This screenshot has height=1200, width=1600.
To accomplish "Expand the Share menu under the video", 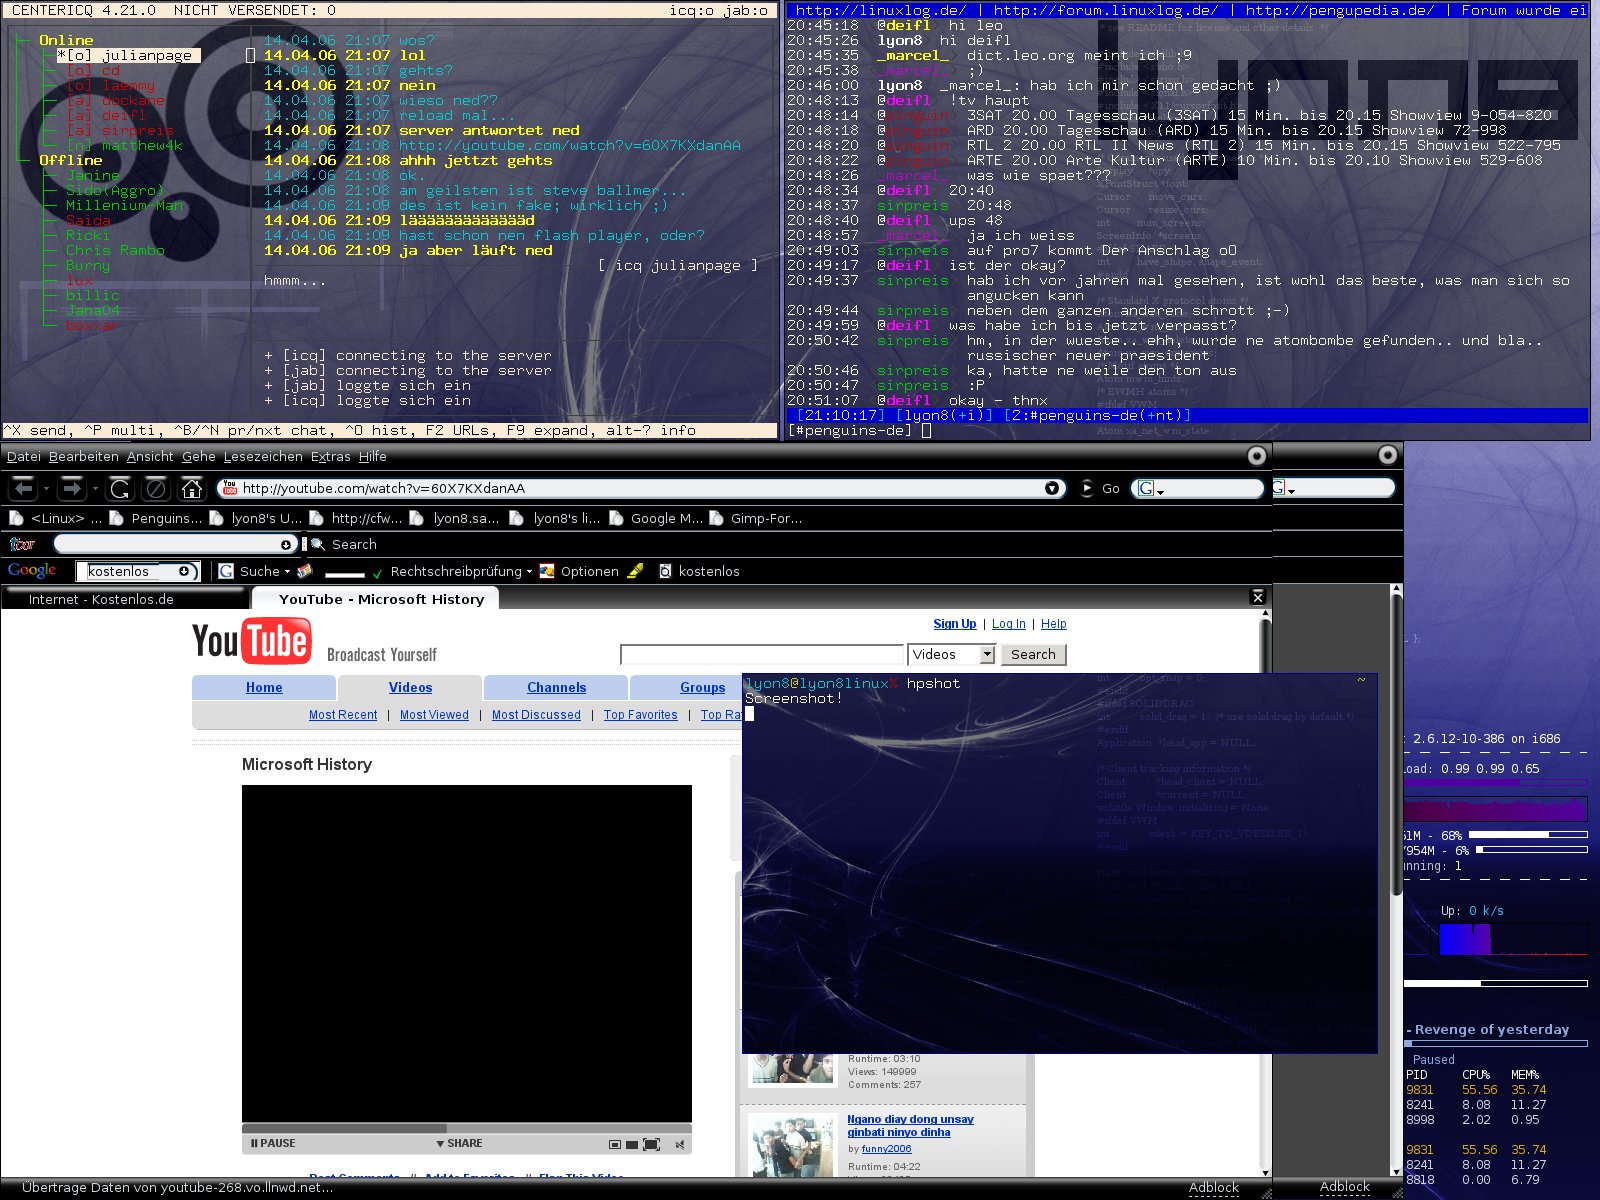I will coord(459,1143).
